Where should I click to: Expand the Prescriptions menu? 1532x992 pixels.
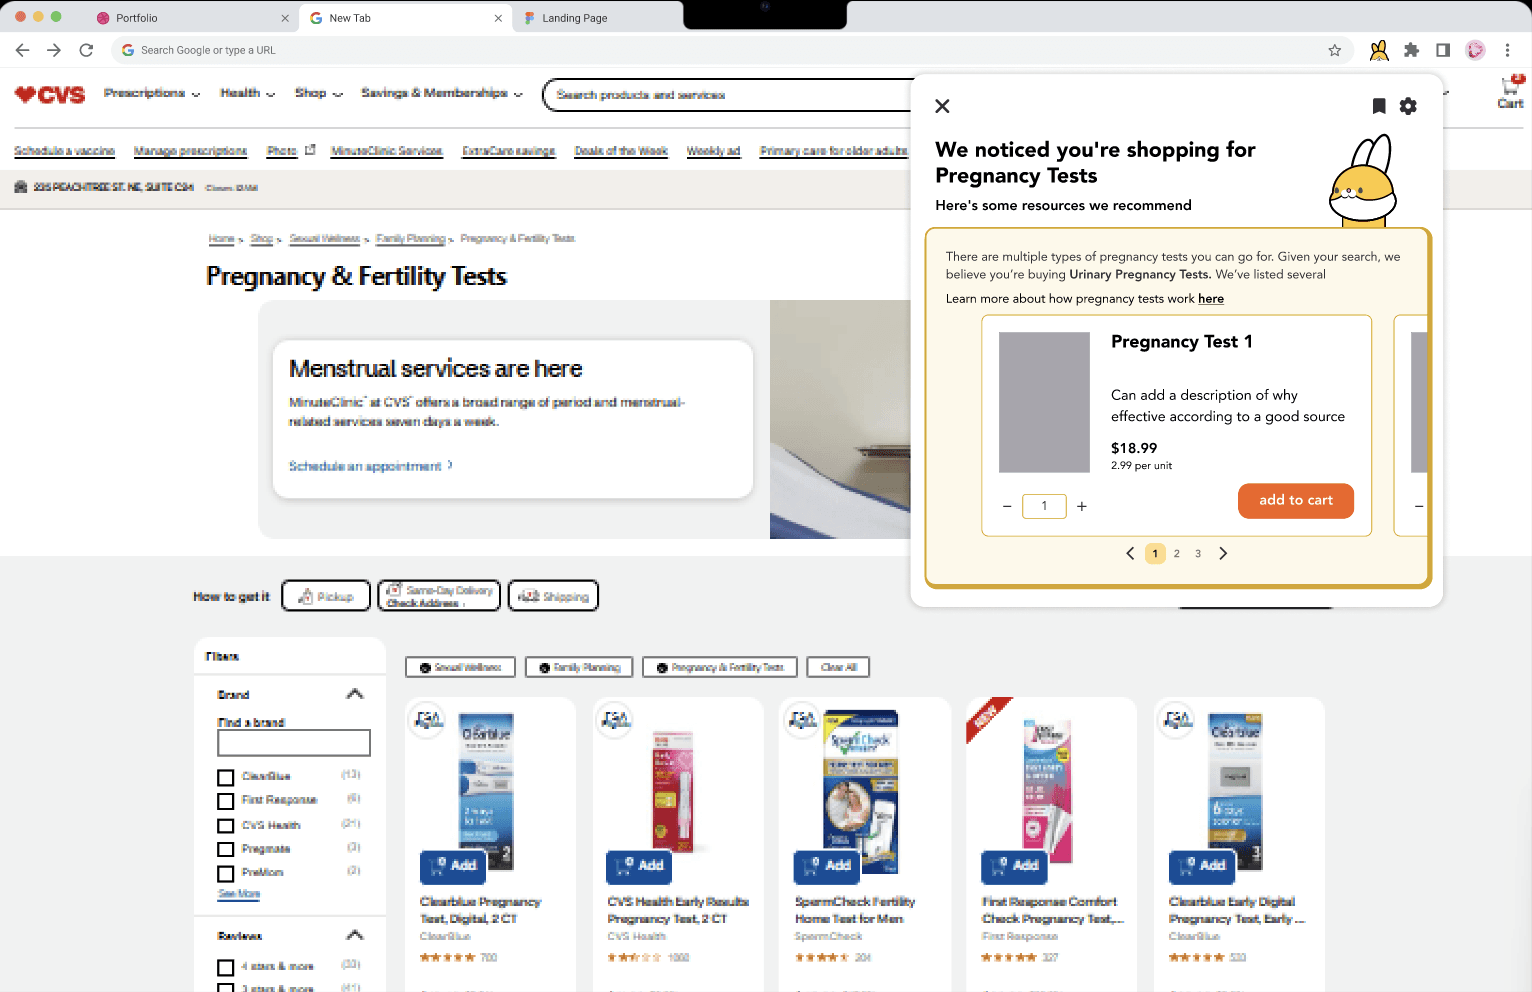tap(152, 93)
